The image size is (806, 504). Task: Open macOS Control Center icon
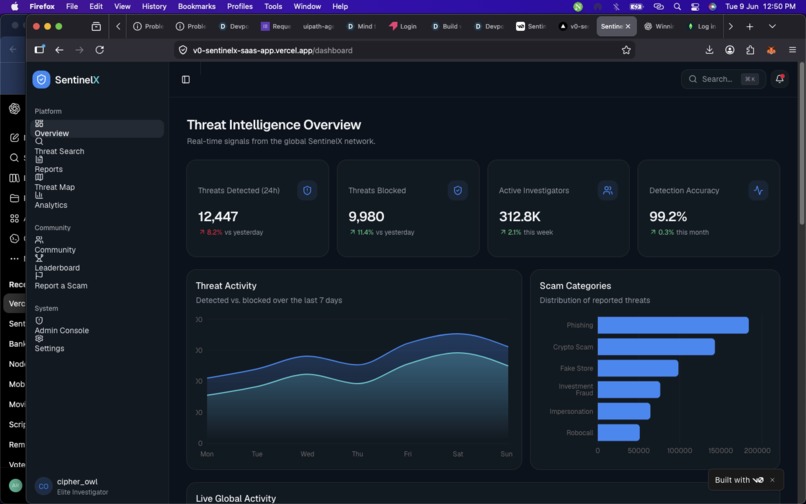[695, 7]
